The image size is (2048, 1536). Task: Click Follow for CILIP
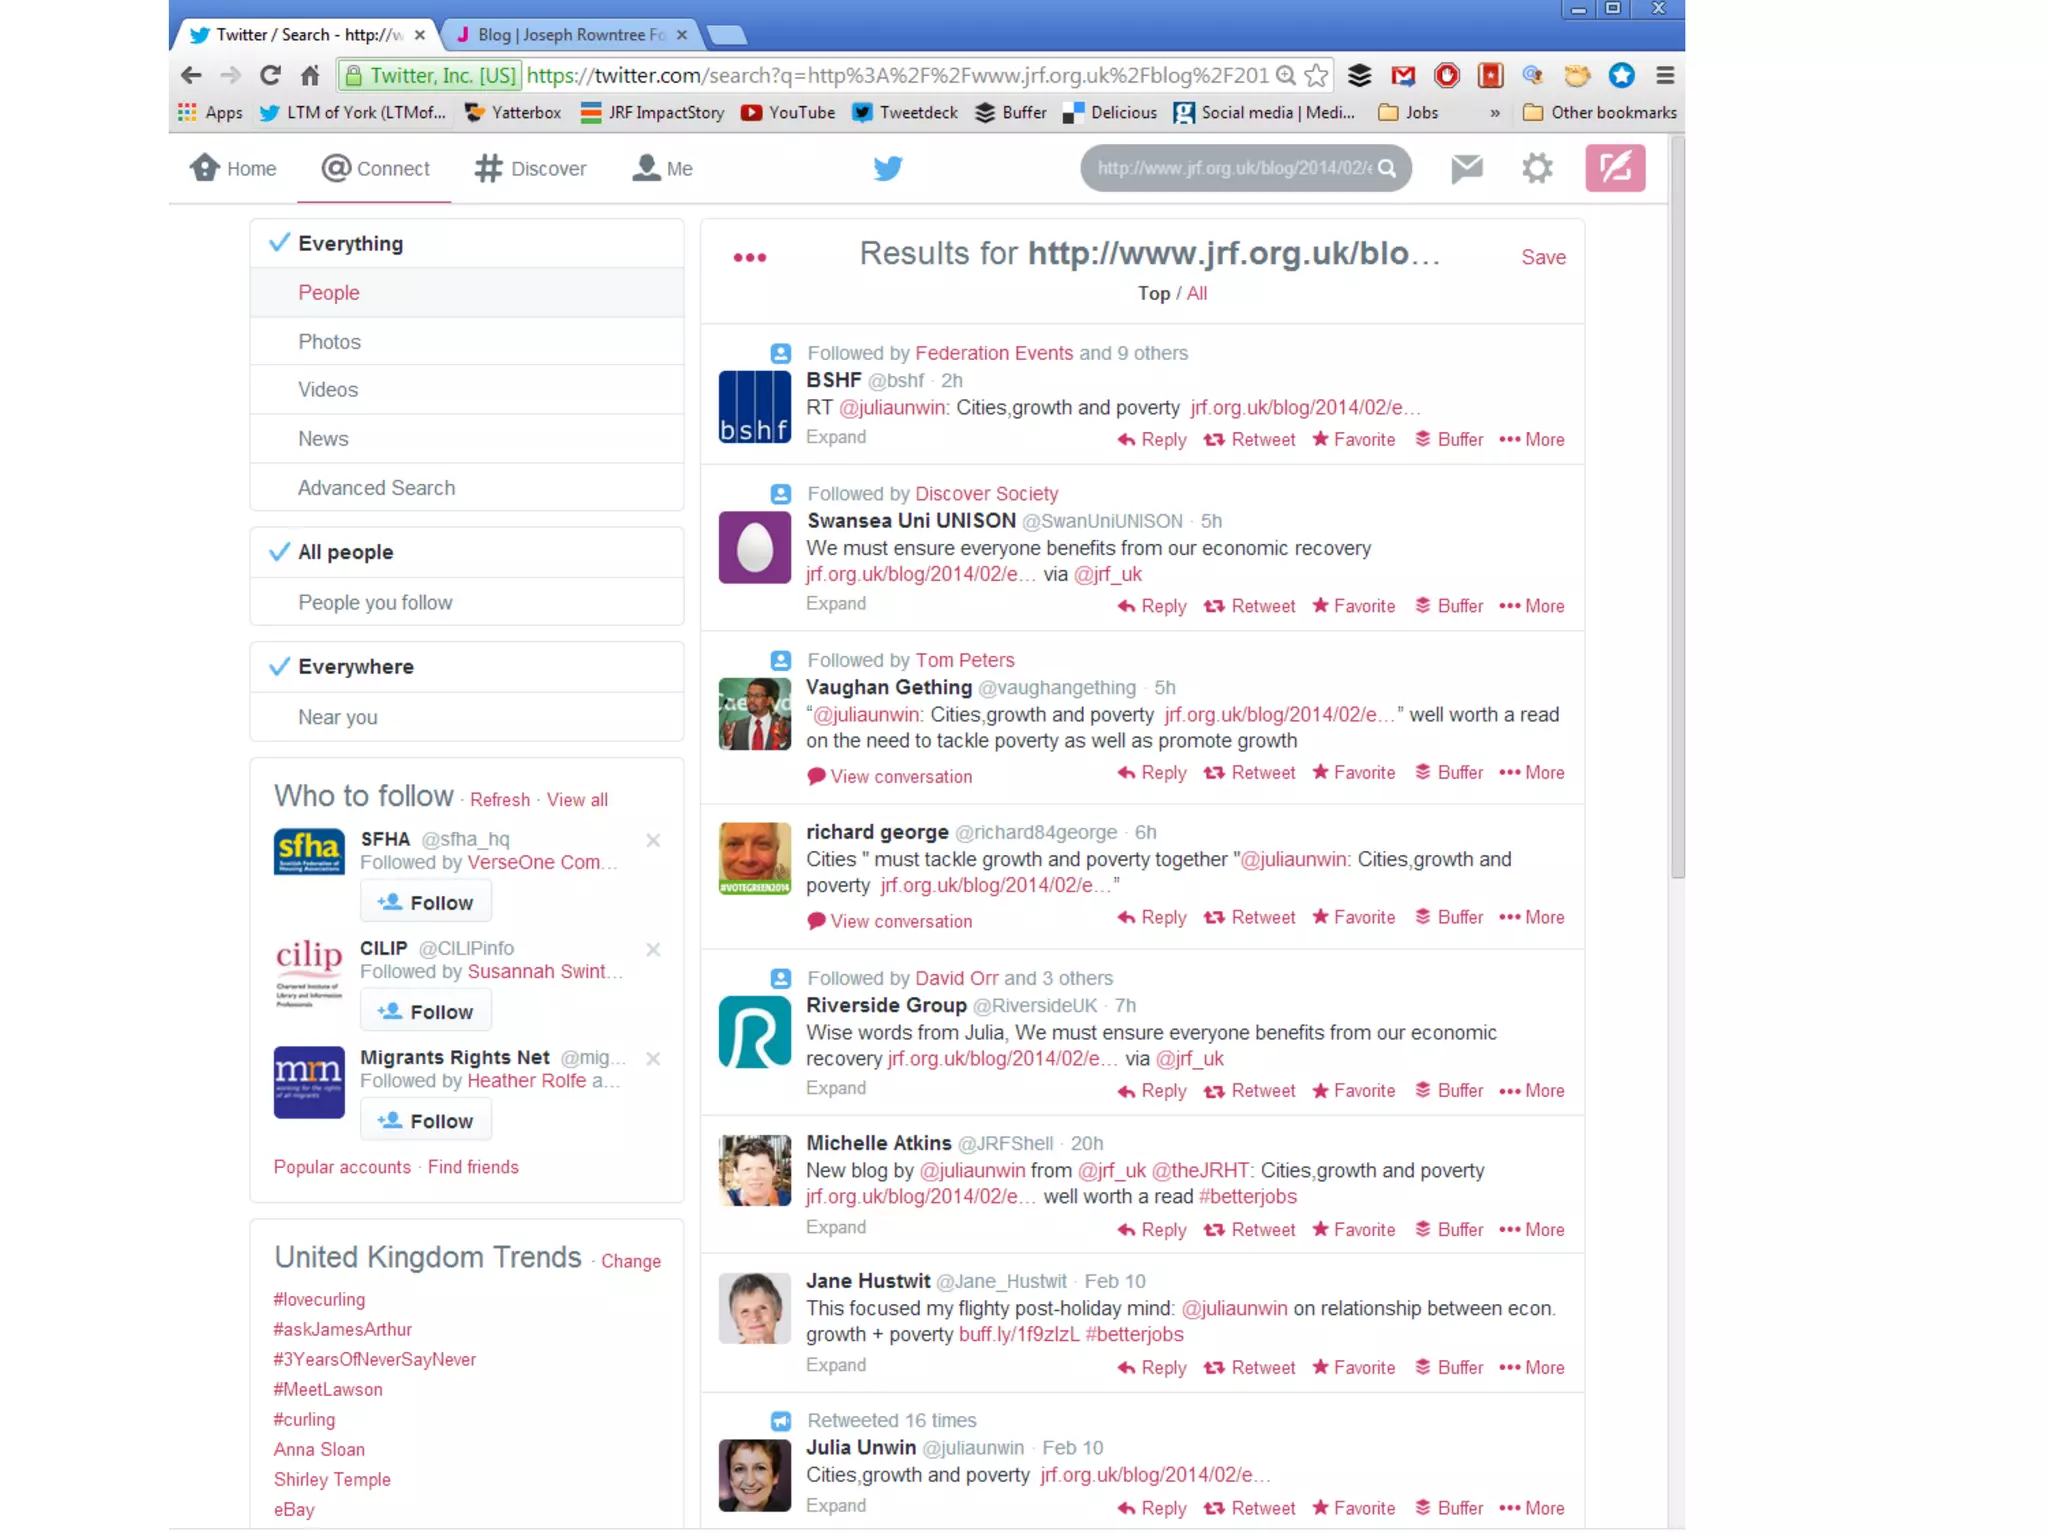[x=426, y=1011]
